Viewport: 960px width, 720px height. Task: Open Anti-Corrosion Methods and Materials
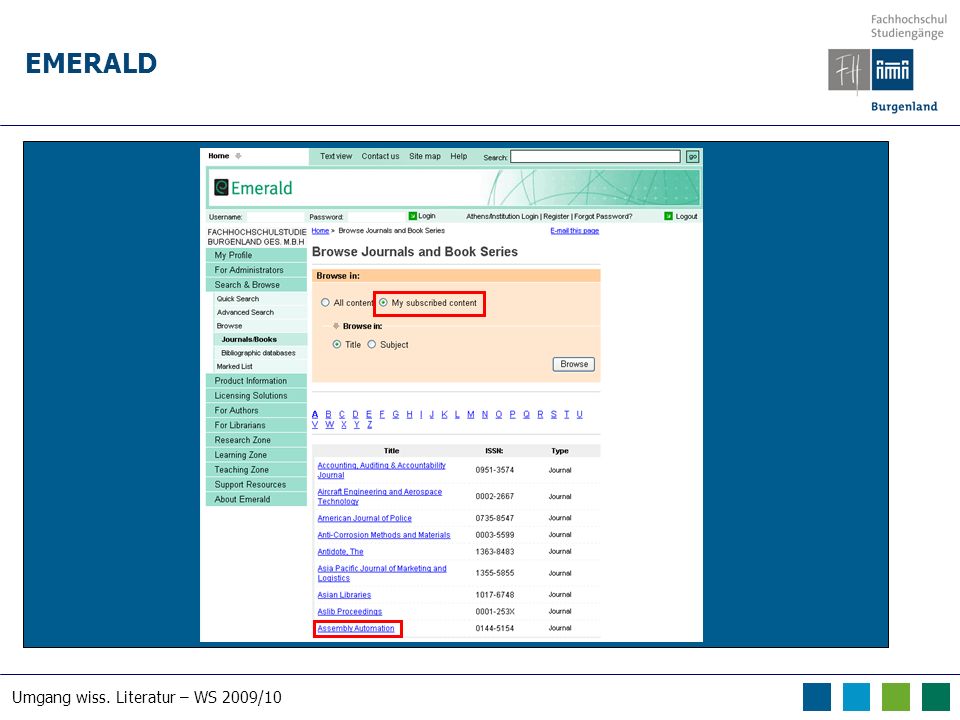click(383, 534)
